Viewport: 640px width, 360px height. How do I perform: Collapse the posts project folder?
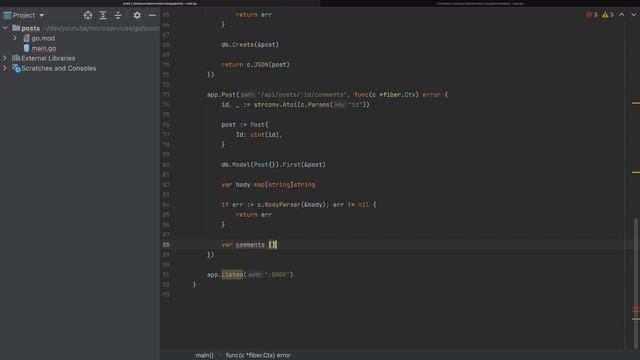5,28
